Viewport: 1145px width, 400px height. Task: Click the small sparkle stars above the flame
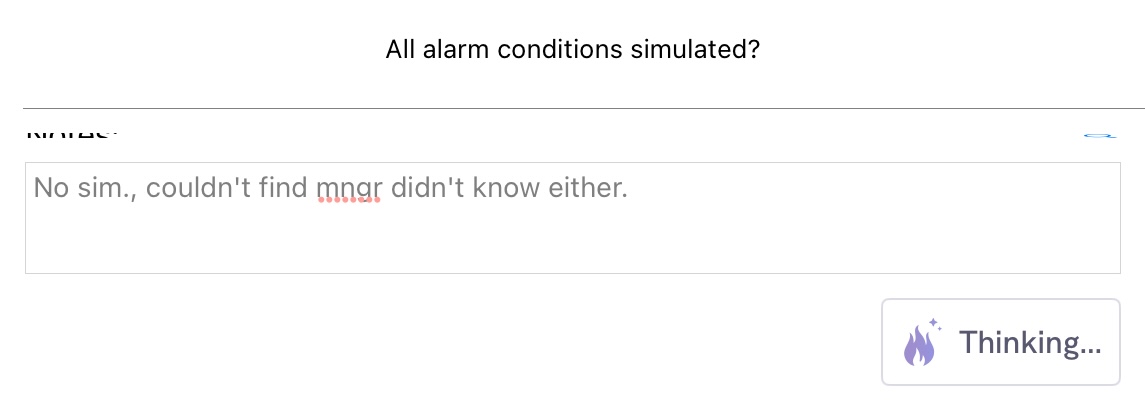(934, 324)
